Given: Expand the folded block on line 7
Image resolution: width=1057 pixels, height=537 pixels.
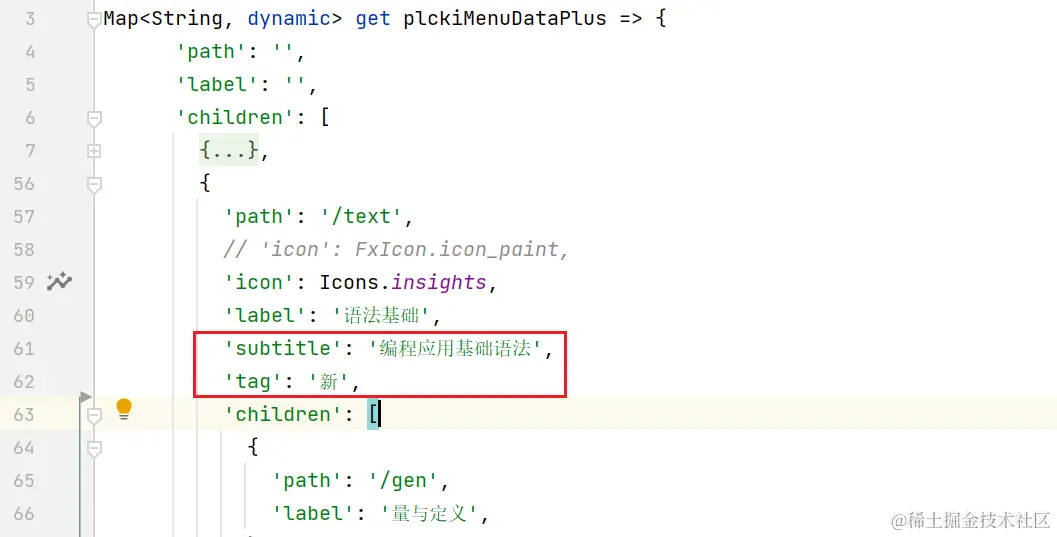Looking at the screenshot, I should point(94,151).
